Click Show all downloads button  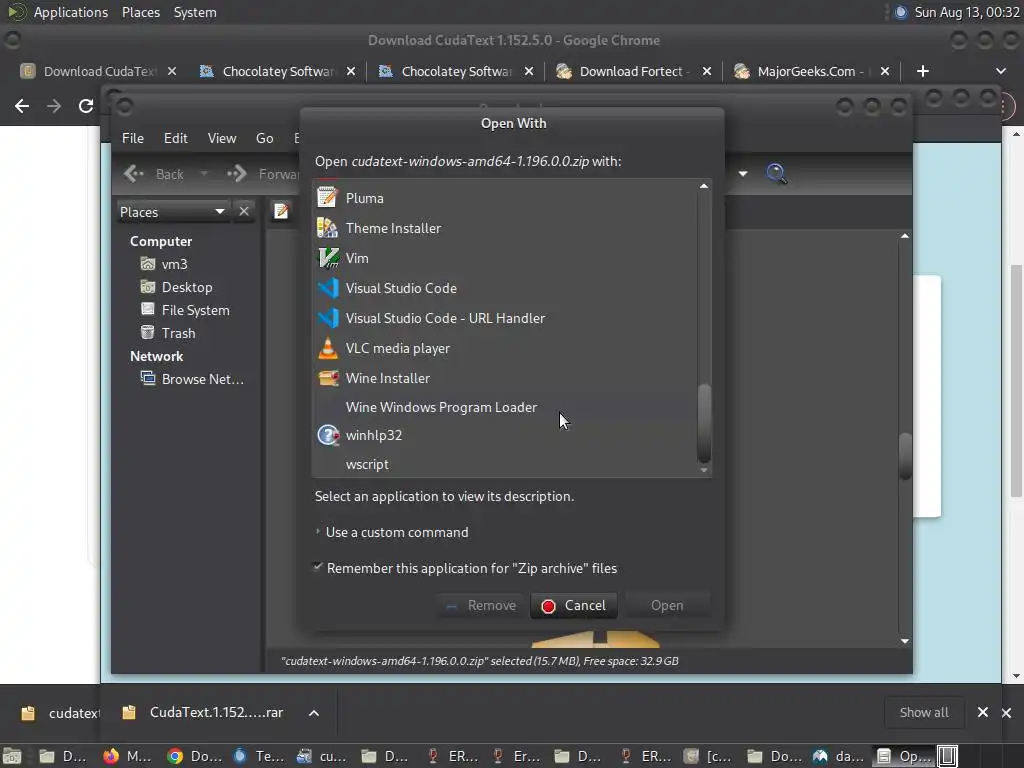click(923, 712)
